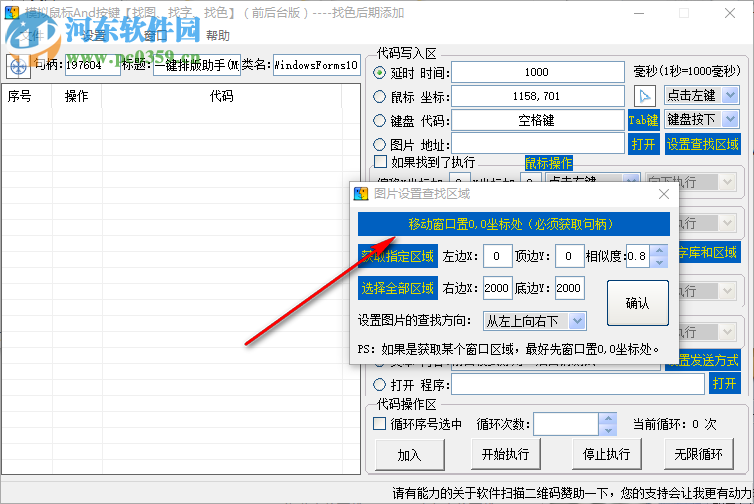Screen dimensions: 754x504
Task: Increase 循环次数 with the up arrow
Action: [x=608, y=418]
